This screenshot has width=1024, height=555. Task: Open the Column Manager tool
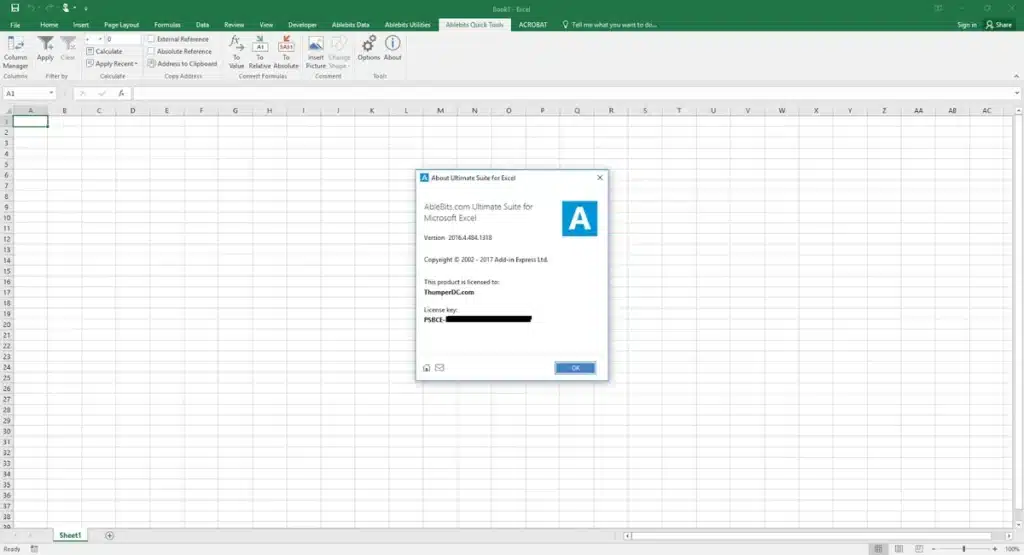[x=15, y=52]
